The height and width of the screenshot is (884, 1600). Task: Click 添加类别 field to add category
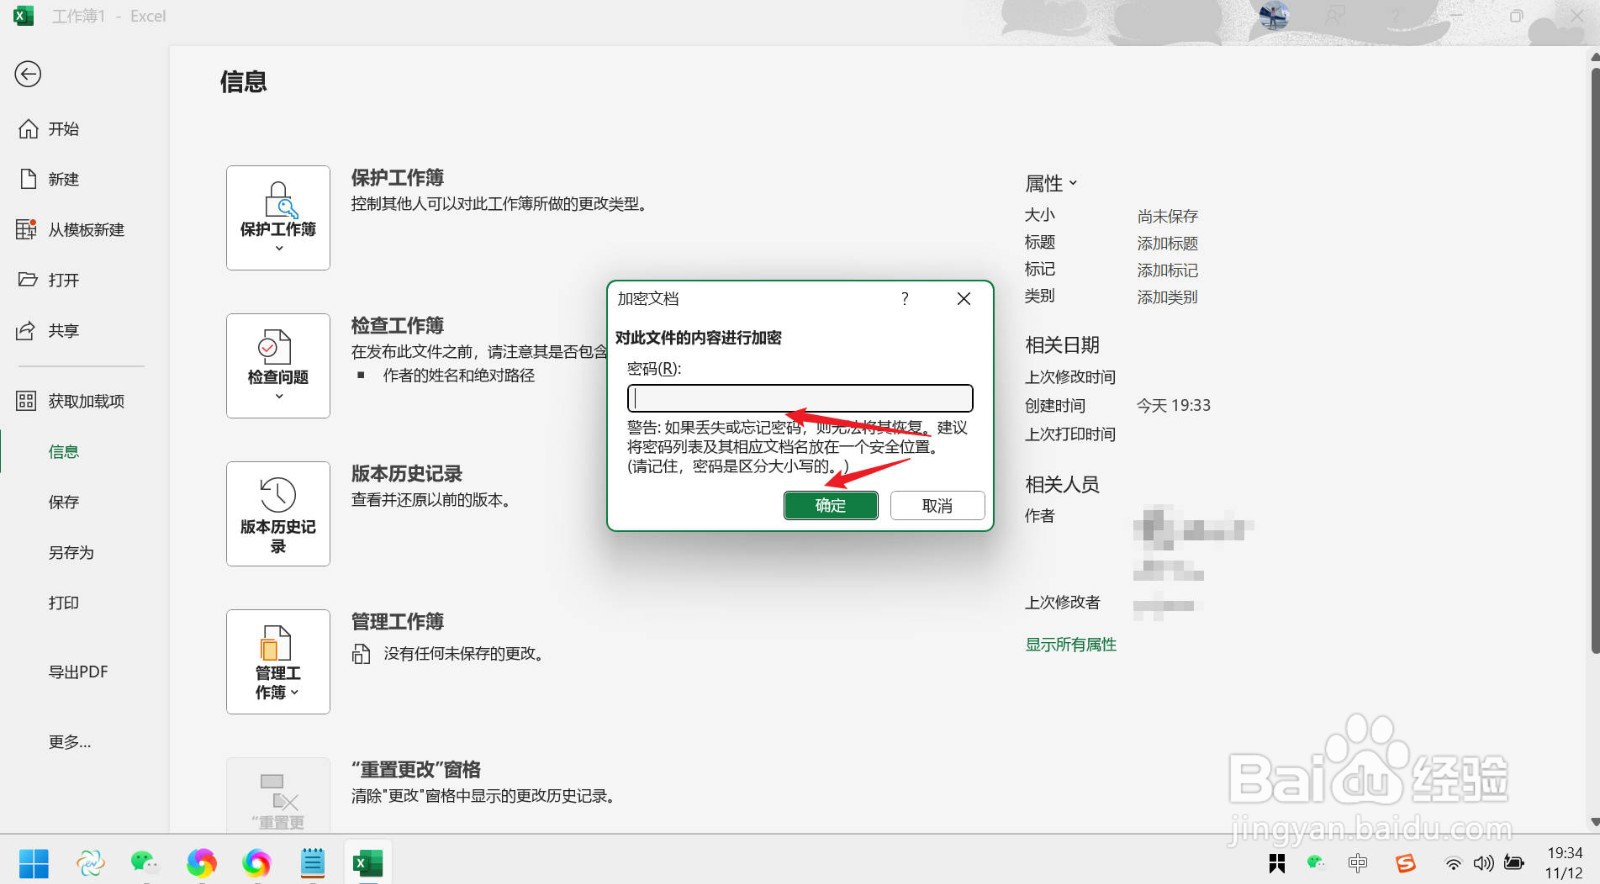1167,297
